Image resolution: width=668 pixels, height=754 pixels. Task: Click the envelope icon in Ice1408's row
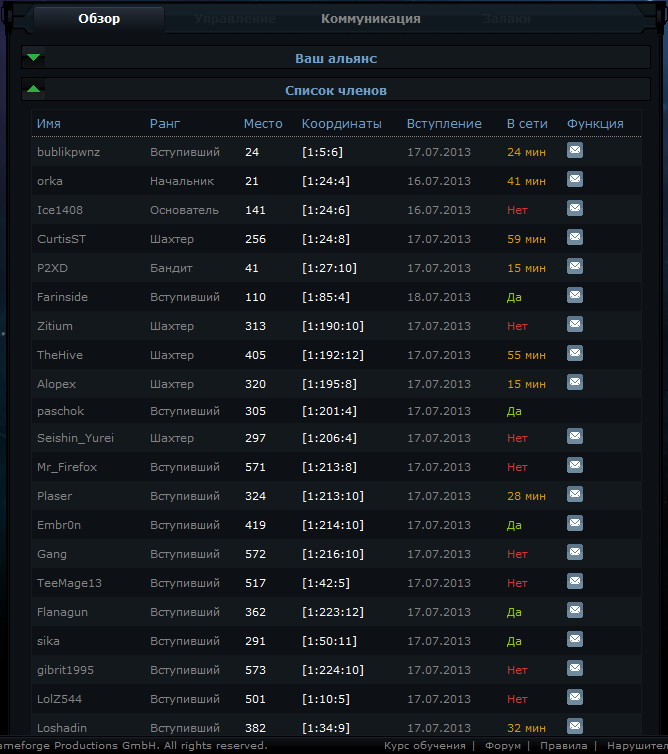575,209
